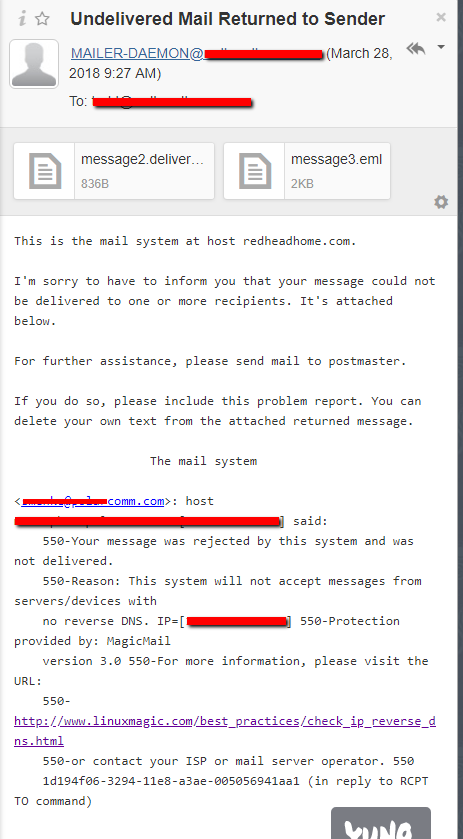
Task: Click the message3.eml document icon
Action: tap(255, 171)
